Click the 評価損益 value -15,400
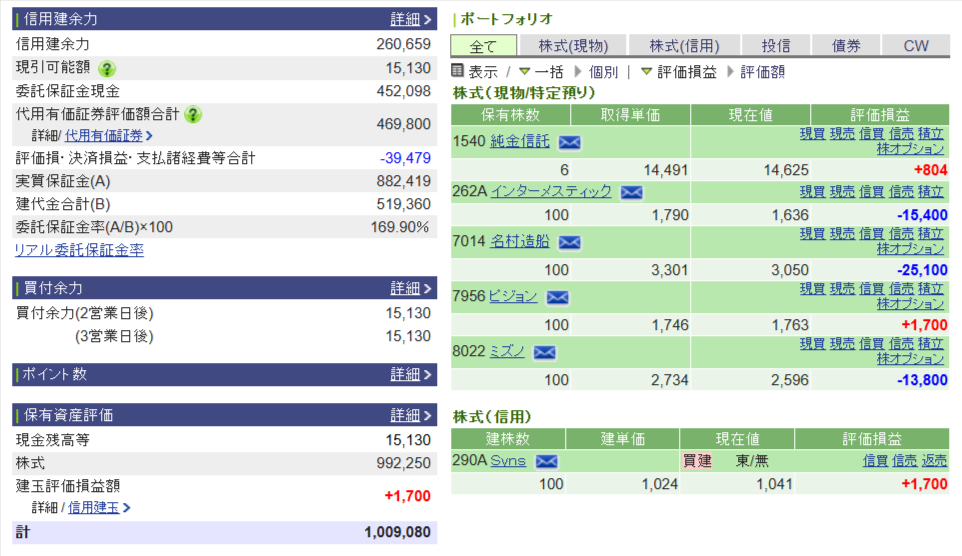Viewport: 962px width, 556px height. (x=922, y=215)
